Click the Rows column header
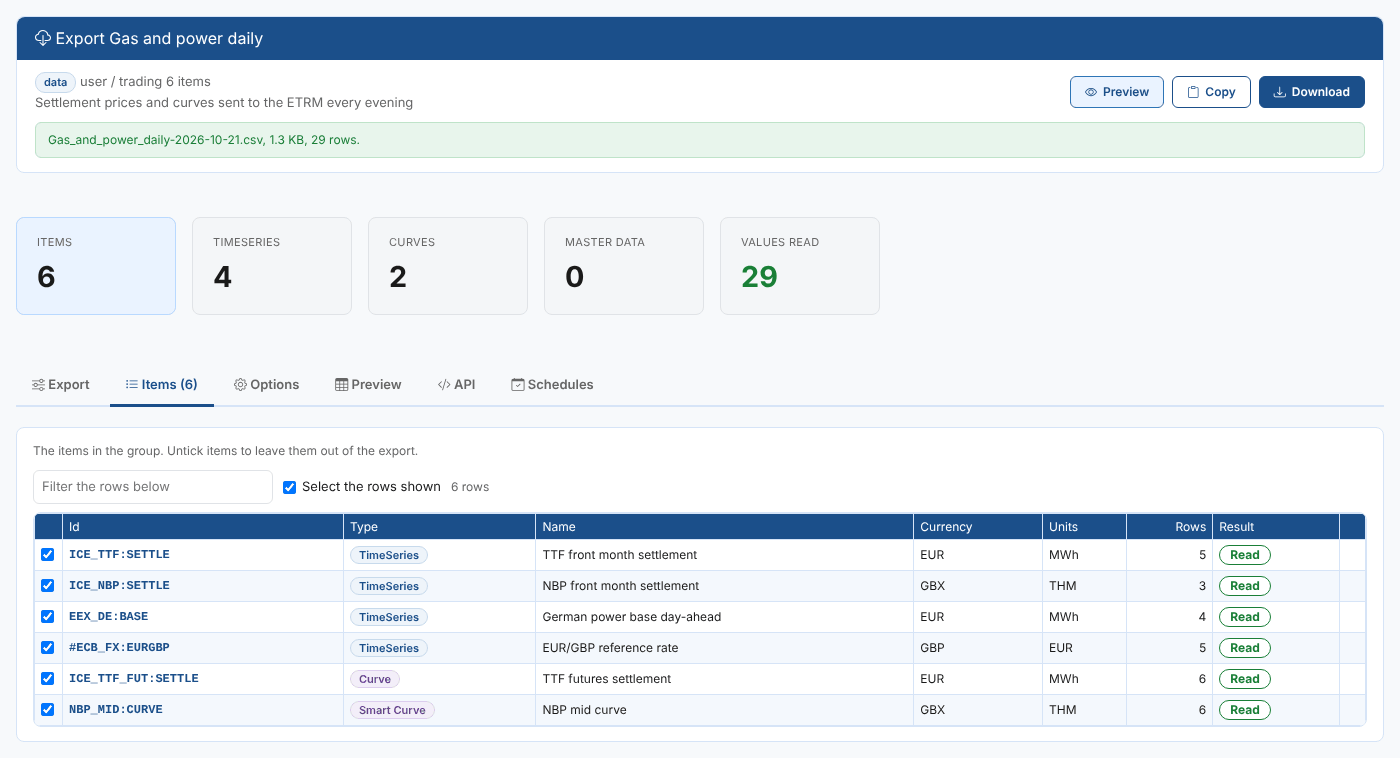 coord(1169,527)
